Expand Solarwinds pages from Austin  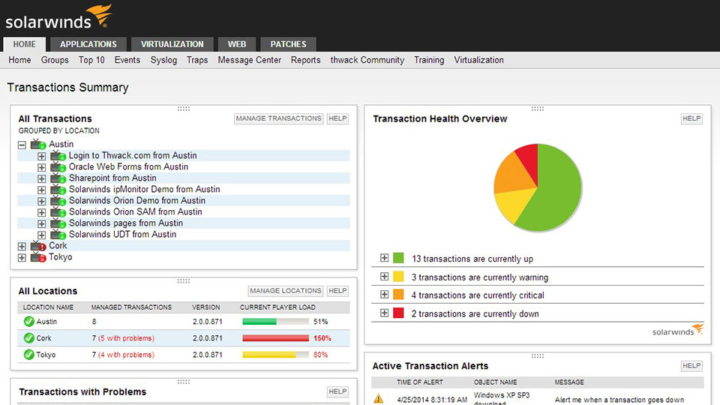pyautogui.click(x=41, y=224)
